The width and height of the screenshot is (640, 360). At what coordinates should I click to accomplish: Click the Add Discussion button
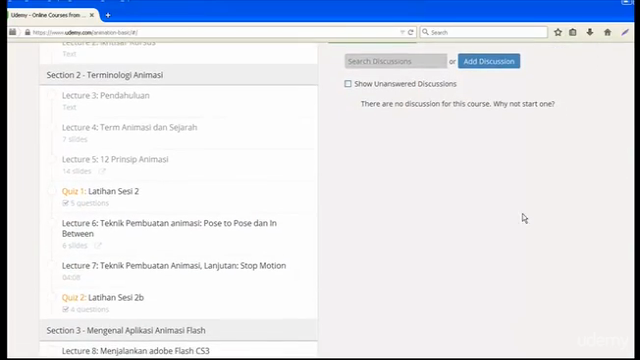coord(489,61)
